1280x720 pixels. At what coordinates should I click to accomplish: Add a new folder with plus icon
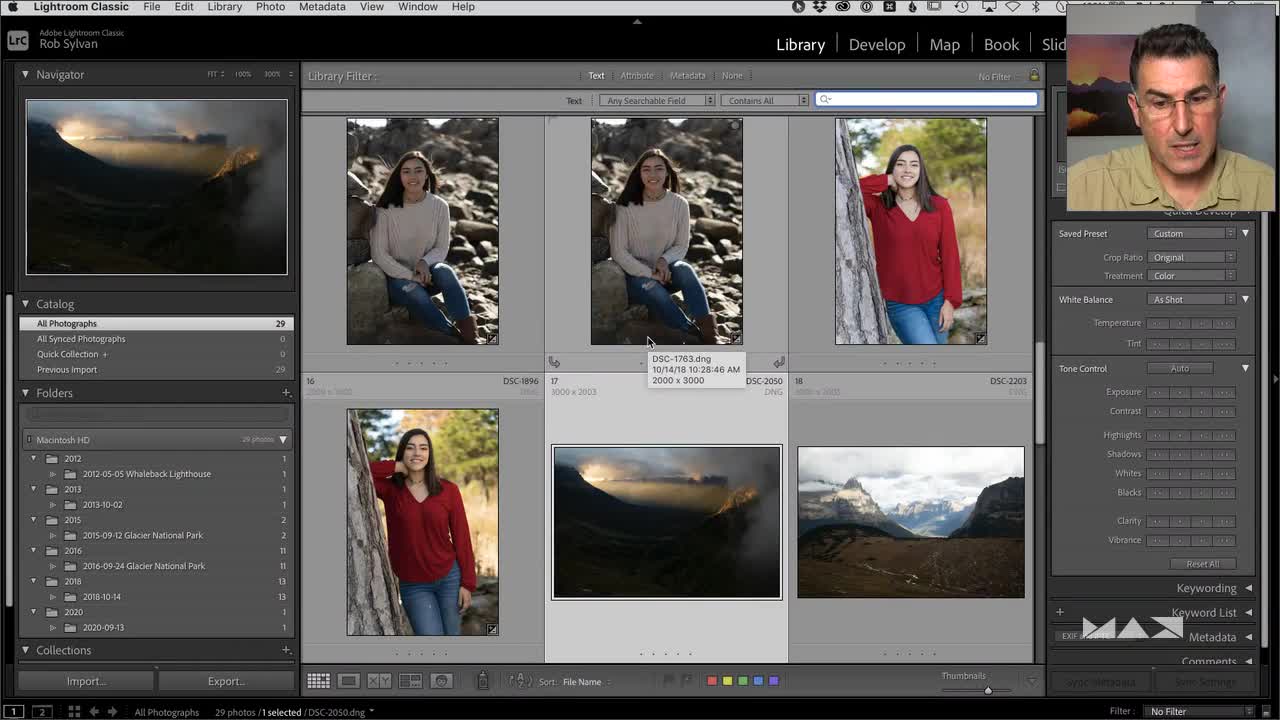[286, 393]
